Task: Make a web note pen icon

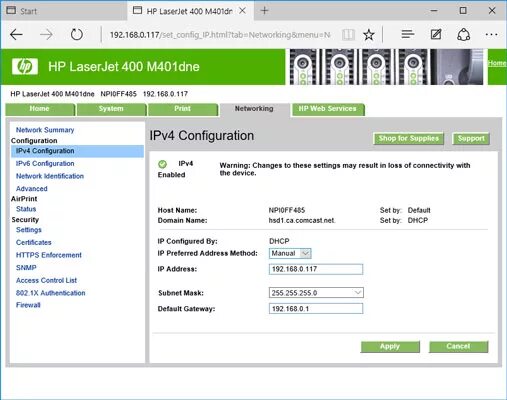Action: [436, 34]
